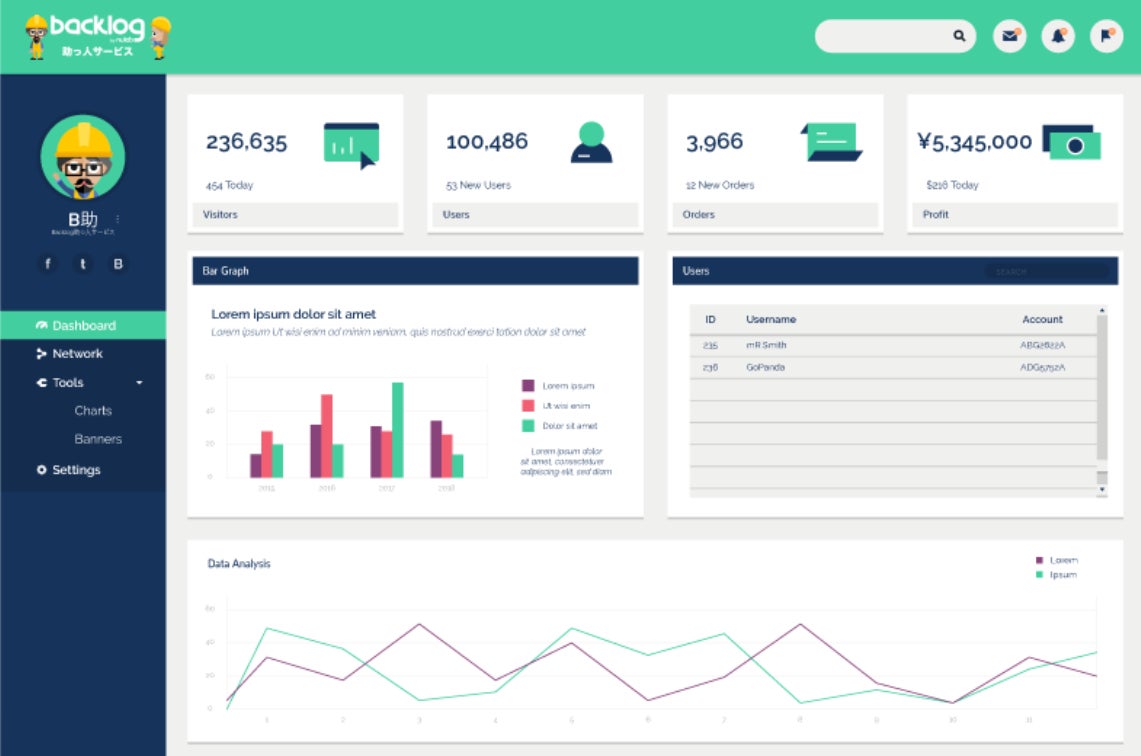This screenshot has width=1141, height=756.
Task: Click the ¥5,345,000 profit value
Action: coord(975,142)
